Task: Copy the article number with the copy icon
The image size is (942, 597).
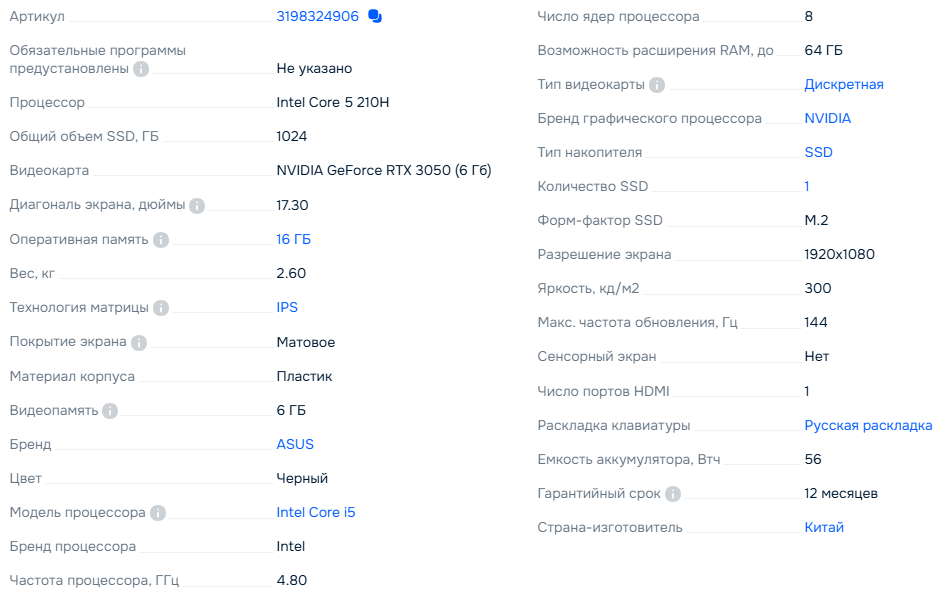Action: (375, 16)
